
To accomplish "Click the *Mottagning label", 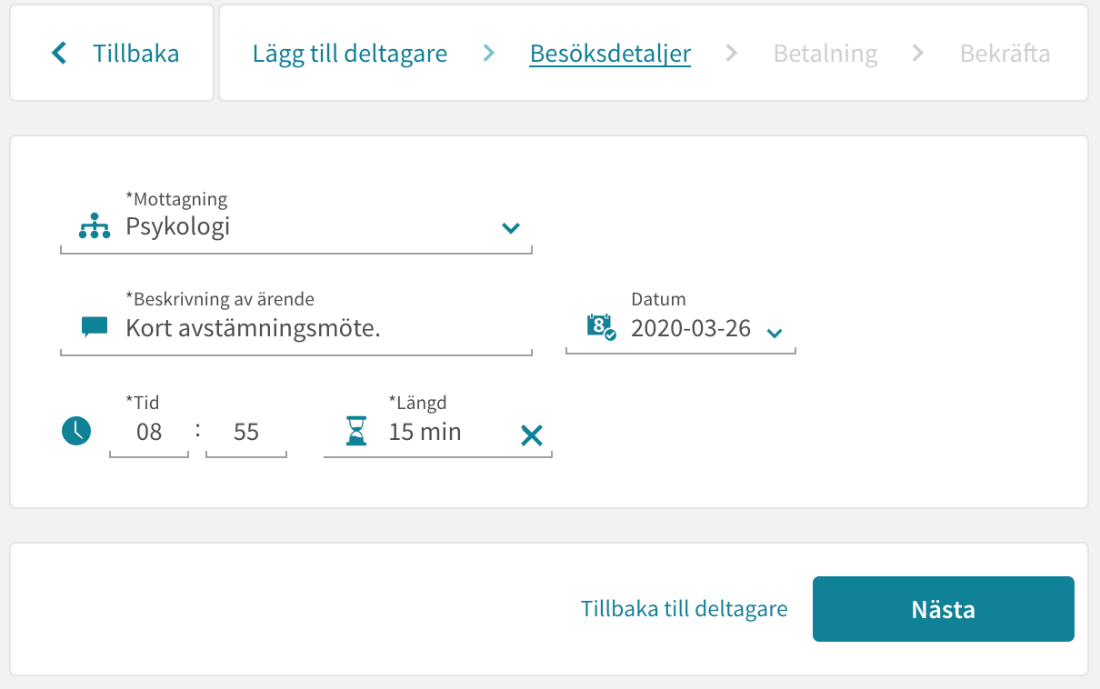I will click(176, 199).
